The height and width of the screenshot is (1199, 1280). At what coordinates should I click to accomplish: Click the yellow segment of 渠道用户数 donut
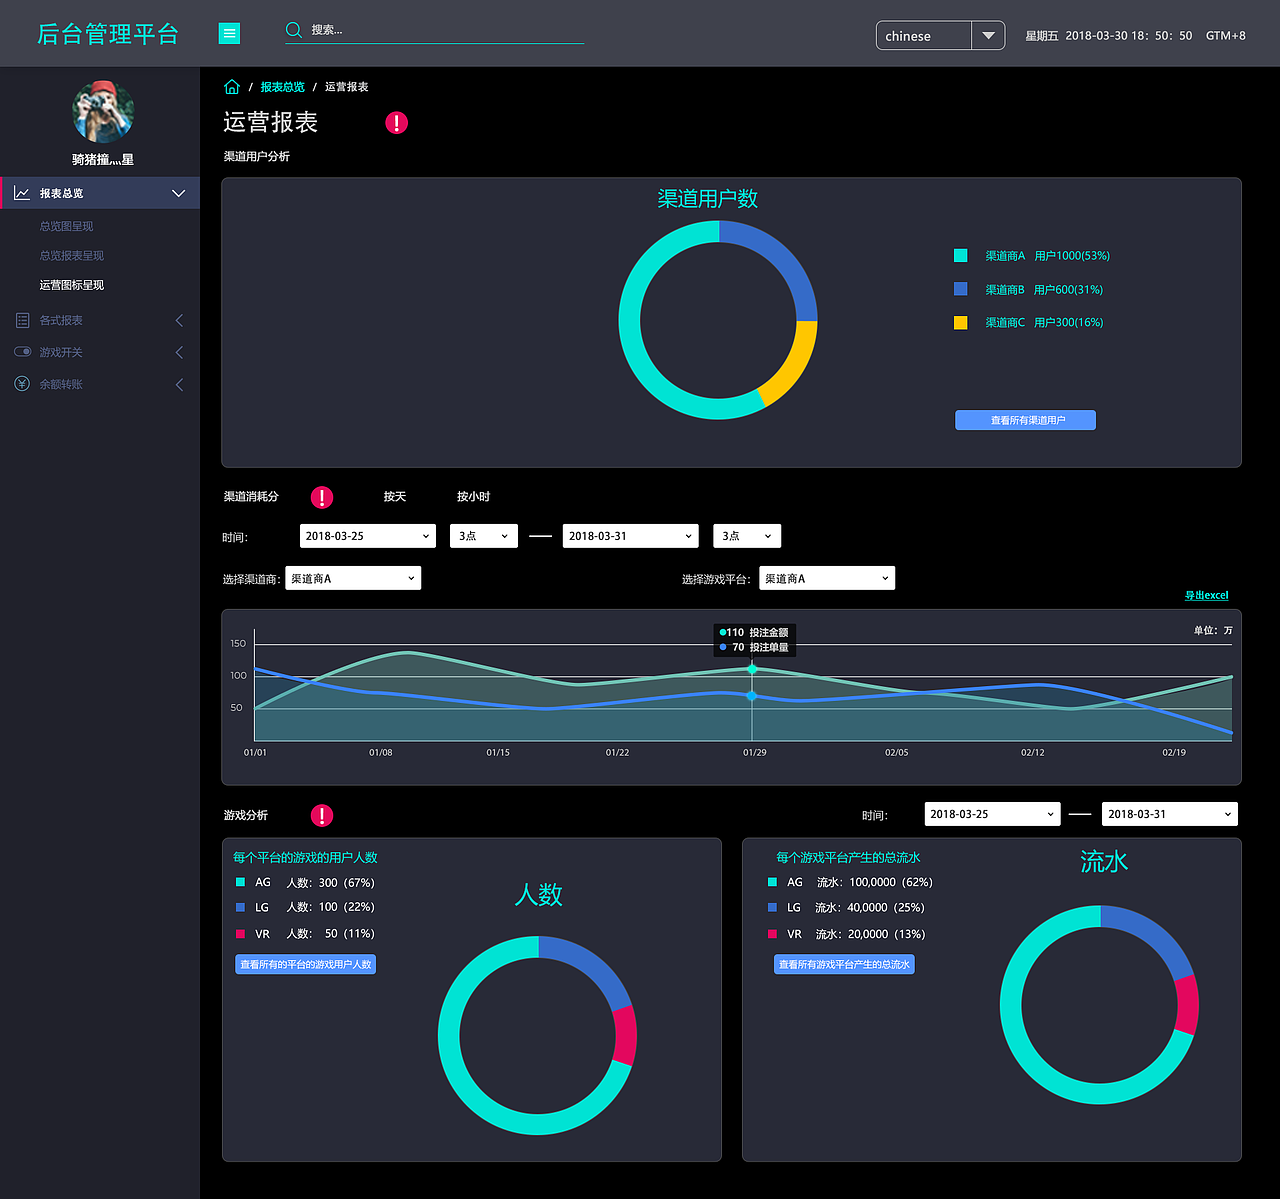pyautogui.click(x=792, y=362)
